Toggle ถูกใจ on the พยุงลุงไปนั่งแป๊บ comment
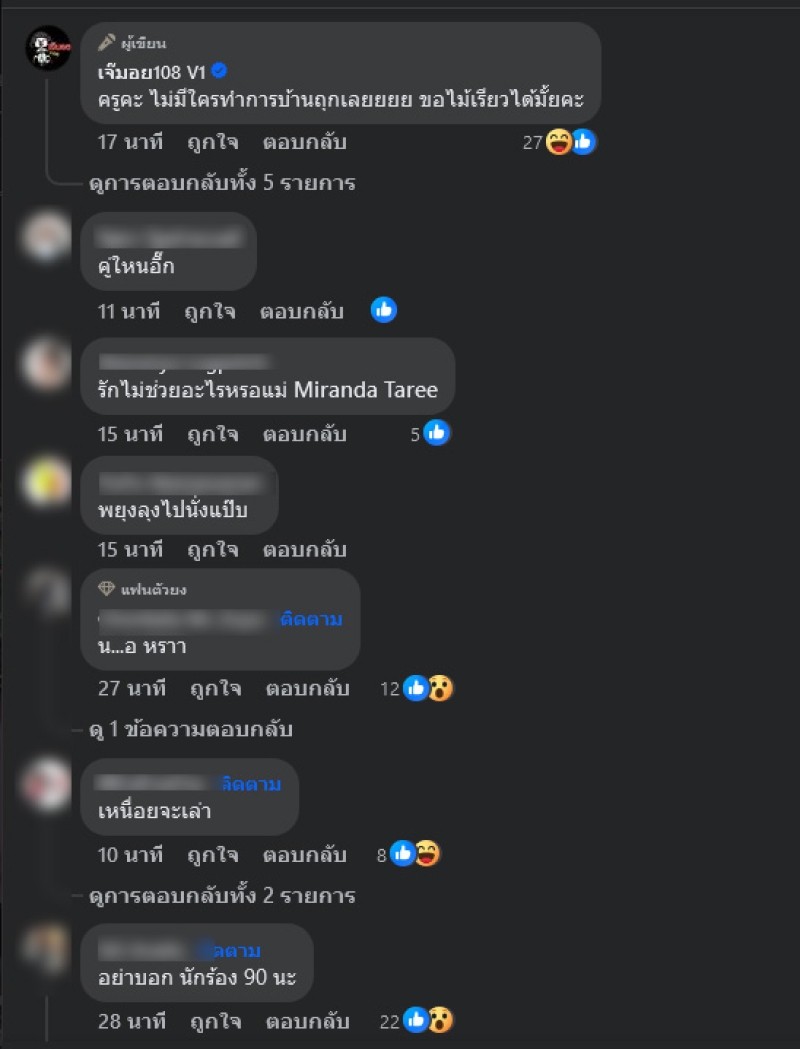 tap(213, 549)
